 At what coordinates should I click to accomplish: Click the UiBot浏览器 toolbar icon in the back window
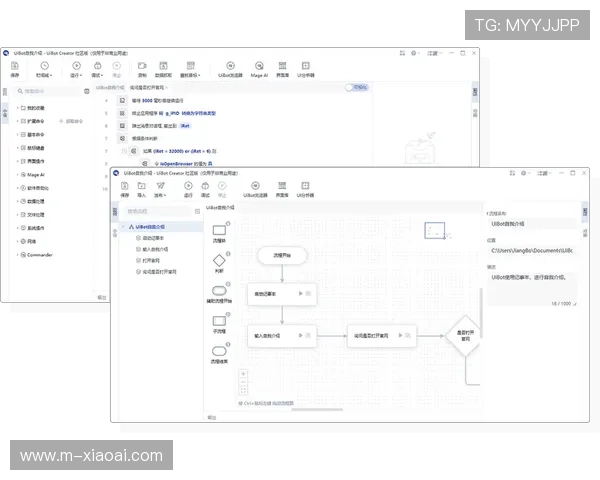coord(229,68)
